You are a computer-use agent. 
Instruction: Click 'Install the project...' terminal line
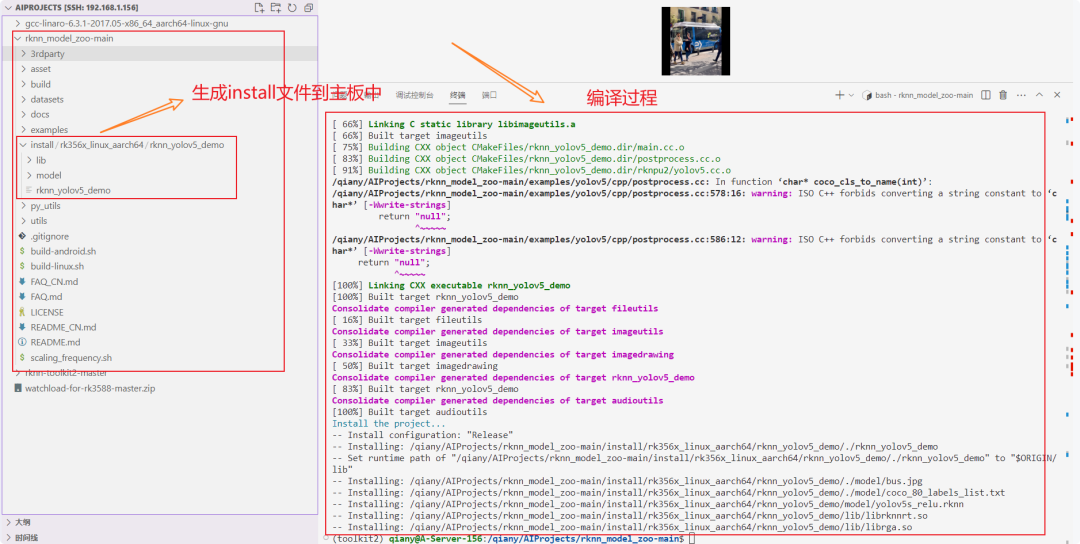point(388,423)
